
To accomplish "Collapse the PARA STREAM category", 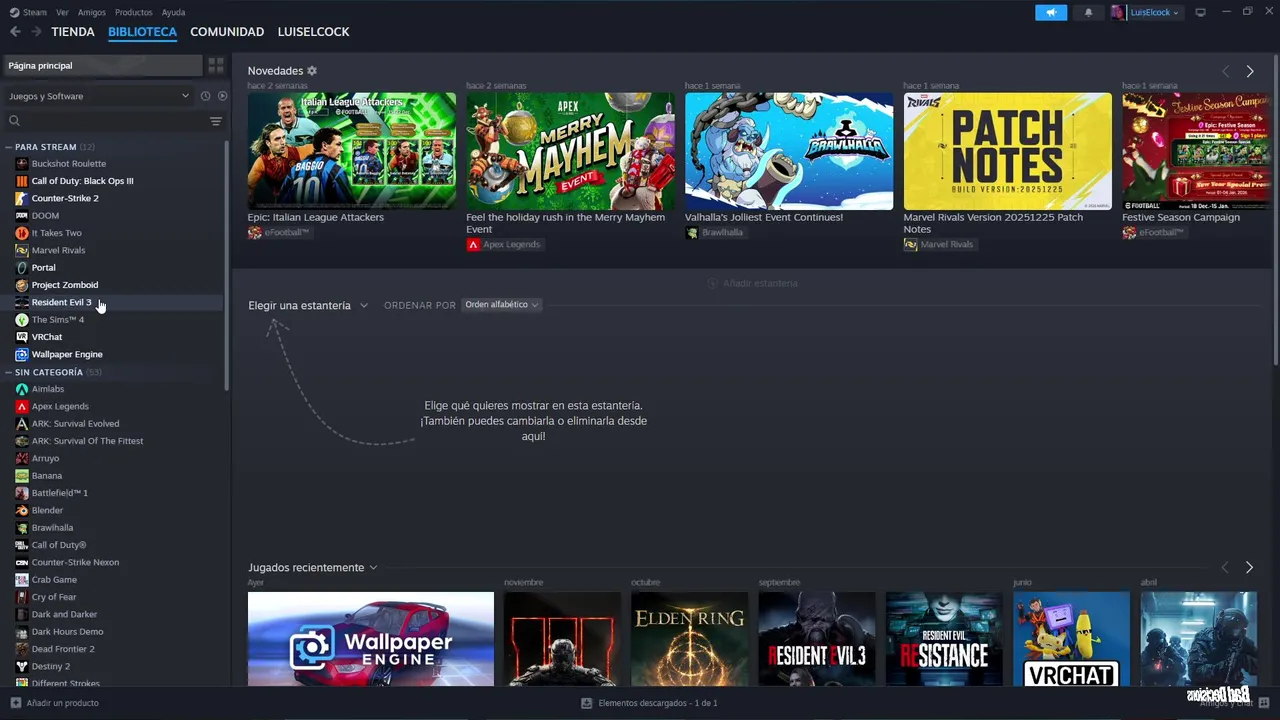I will tap(8, 147).
